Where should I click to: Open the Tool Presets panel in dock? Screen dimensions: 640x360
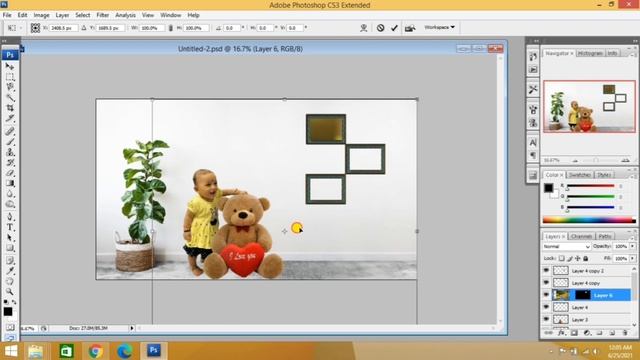coord(533,89)
